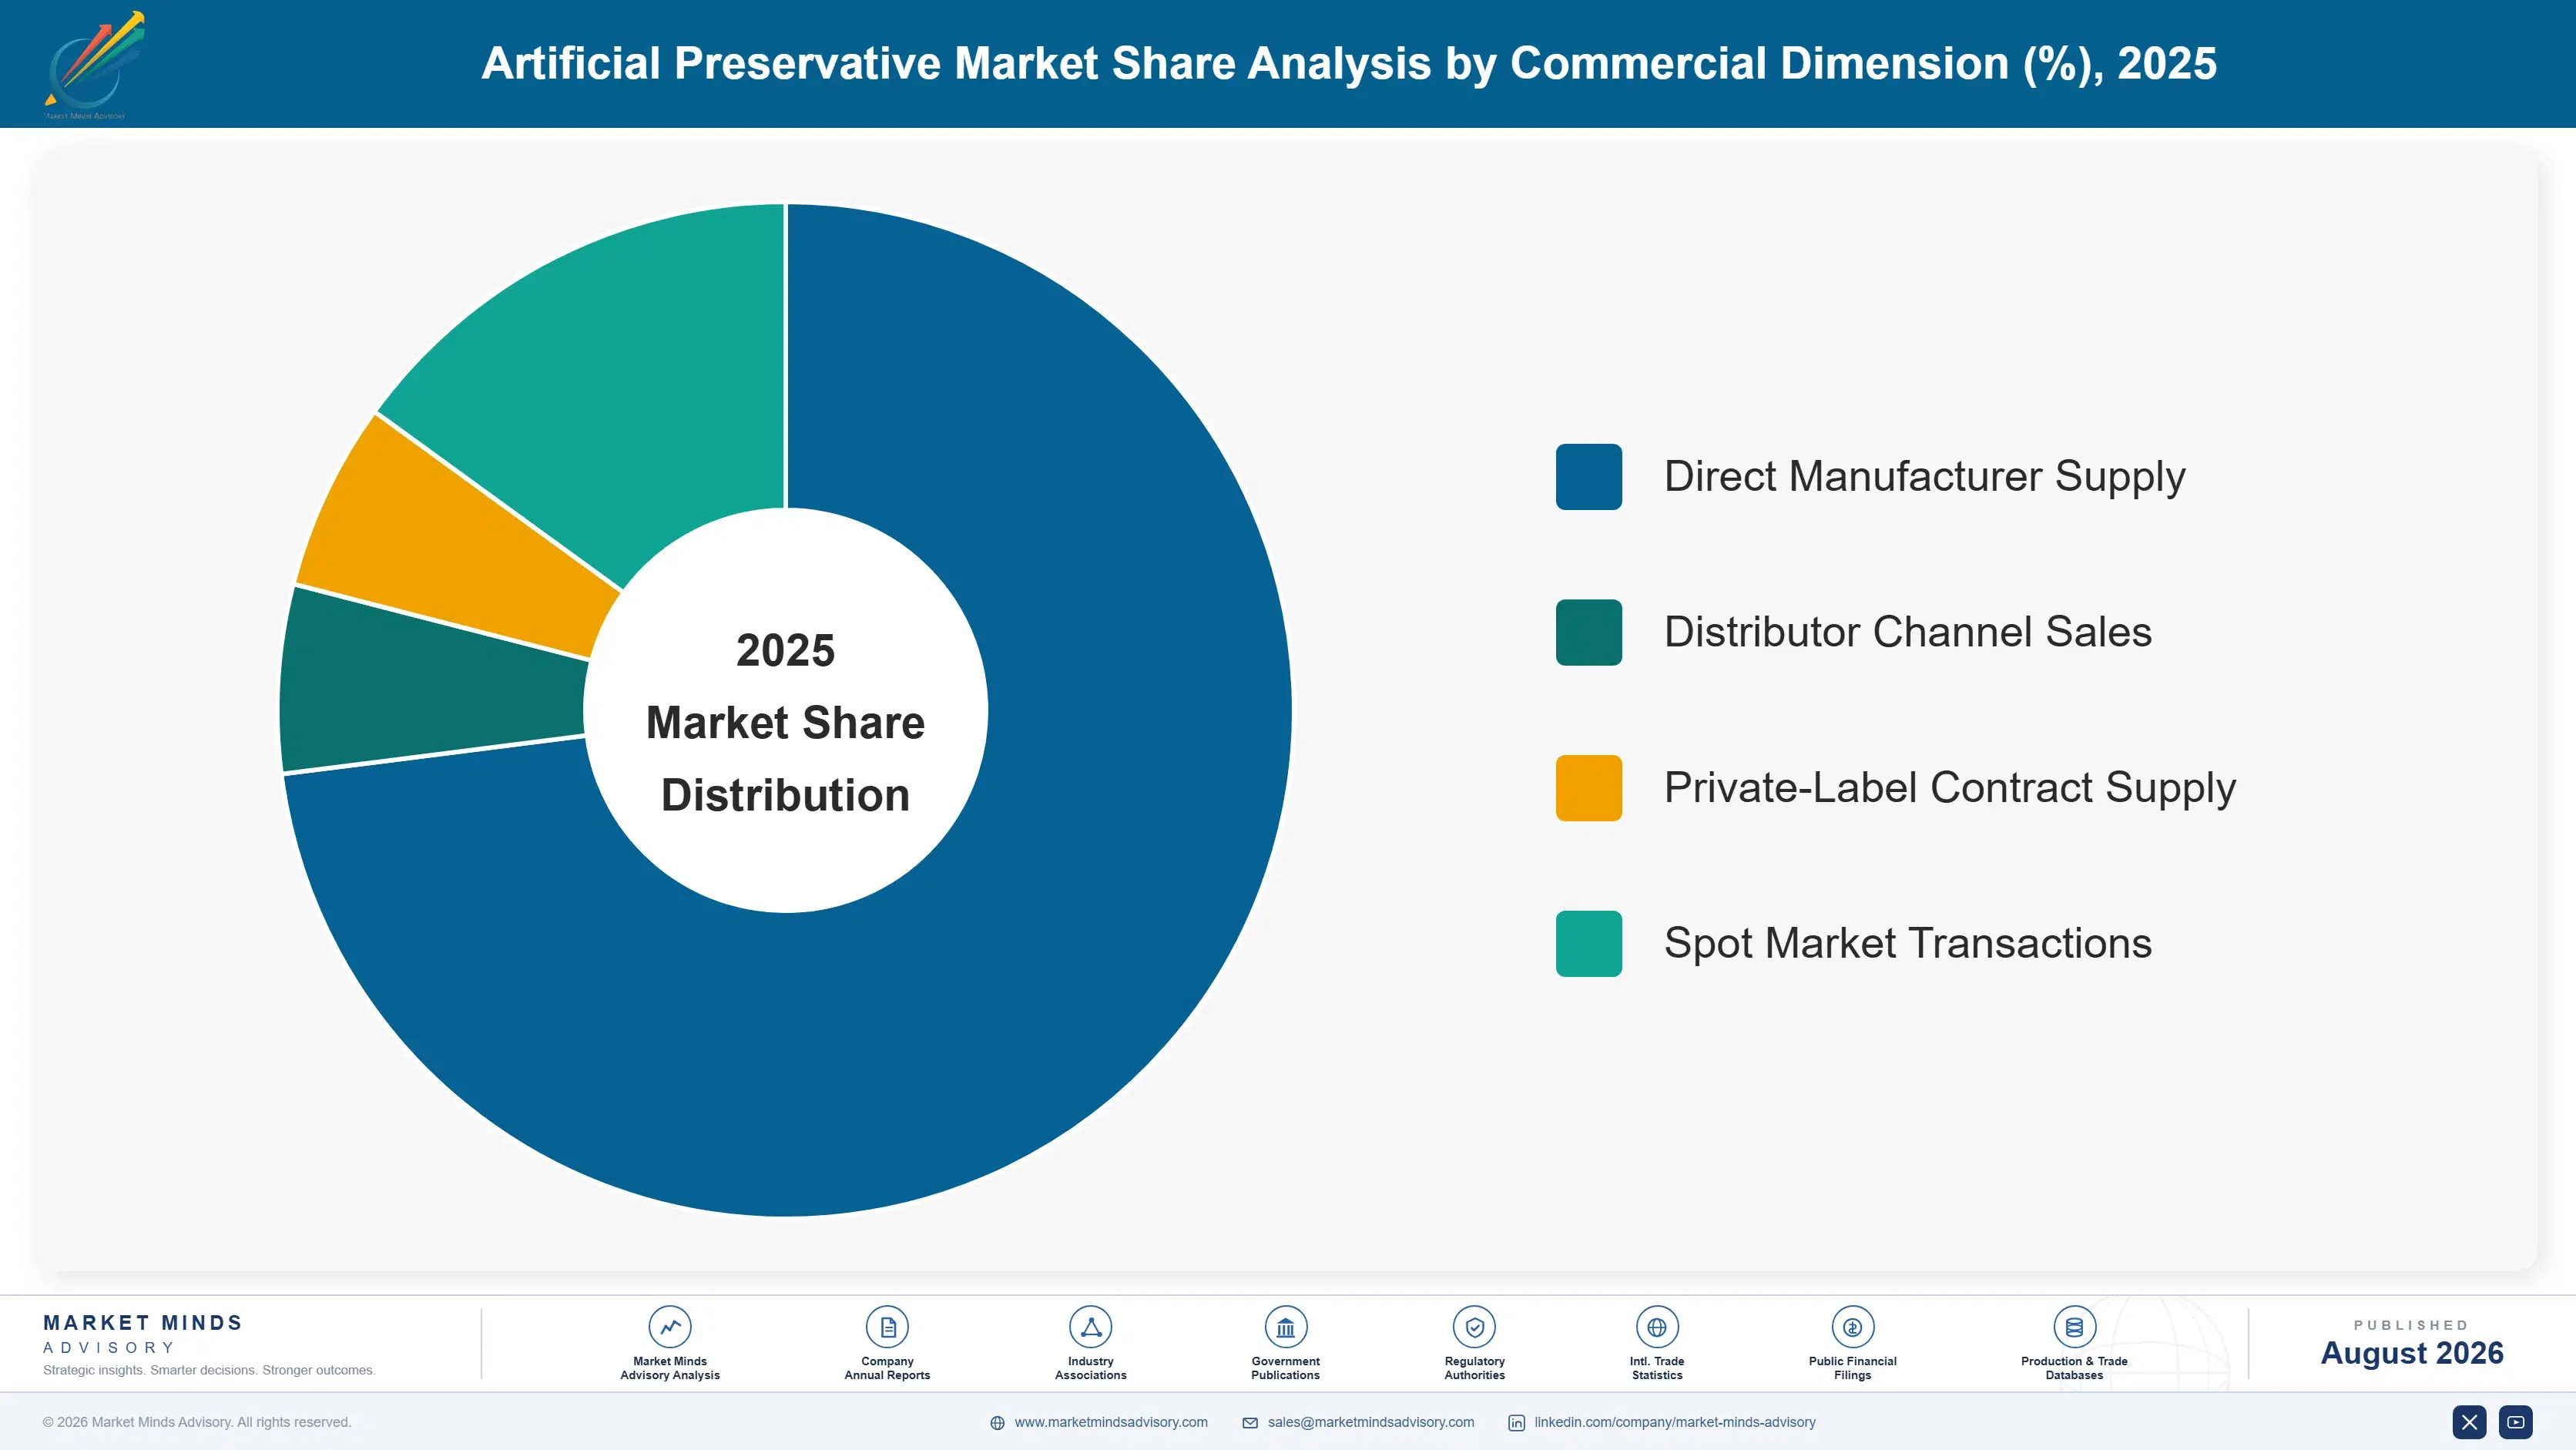The width and height of the screenshot is (2576, 1450).
Task: Open linkedin.com/company/market-minds-advisory link
Action: tap(1675, 1422)
